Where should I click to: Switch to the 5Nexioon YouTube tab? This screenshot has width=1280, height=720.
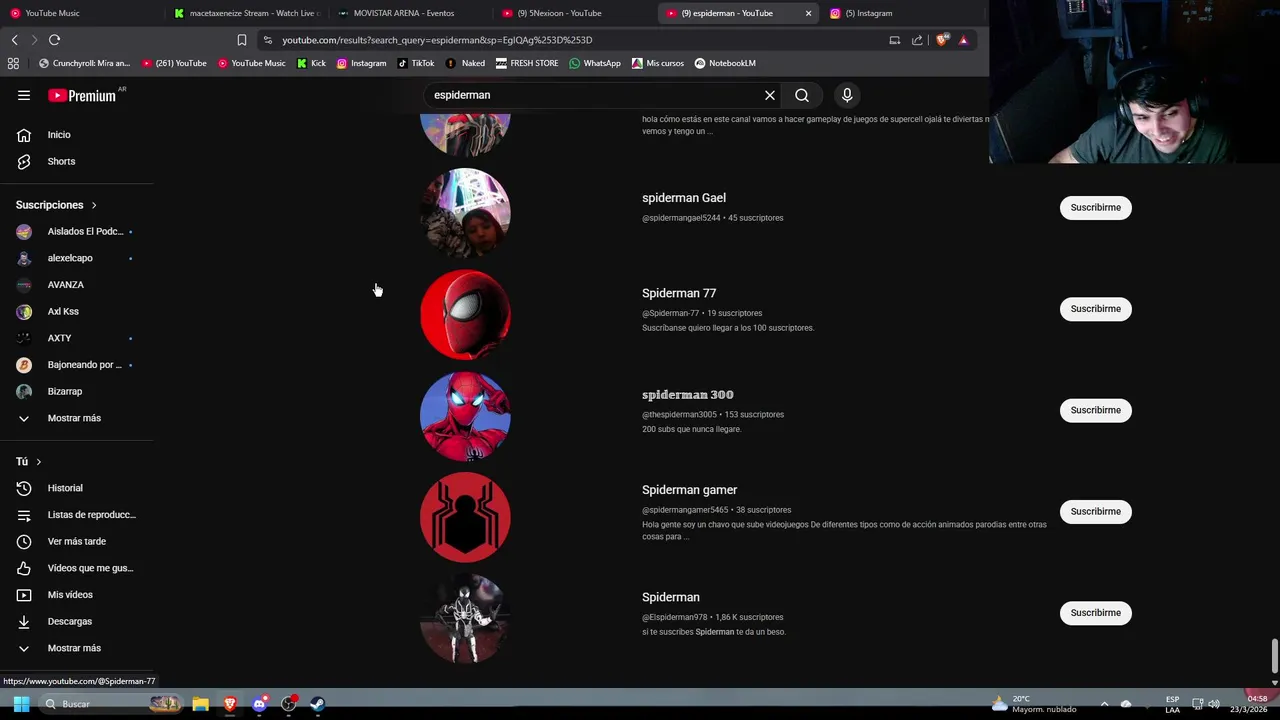click(575, 13)
